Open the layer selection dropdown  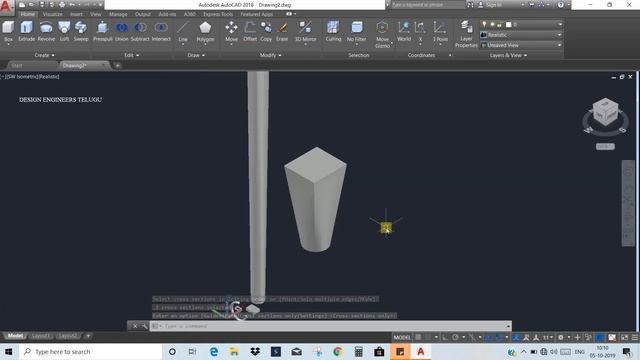(521, 24)
